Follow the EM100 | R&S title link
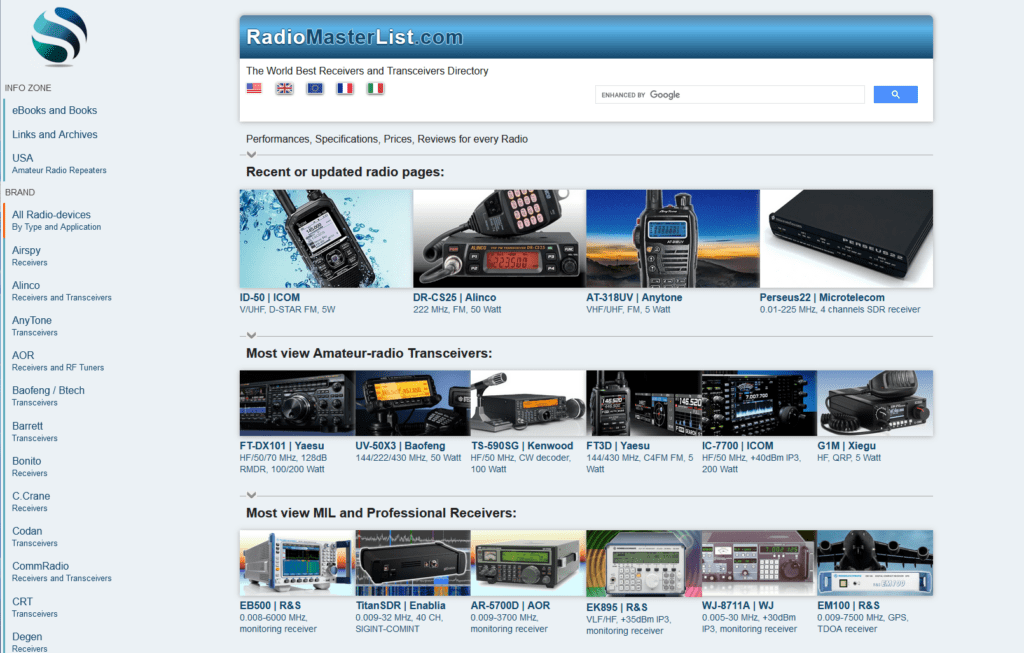The image size is (1024, 653). pos(848,606)
